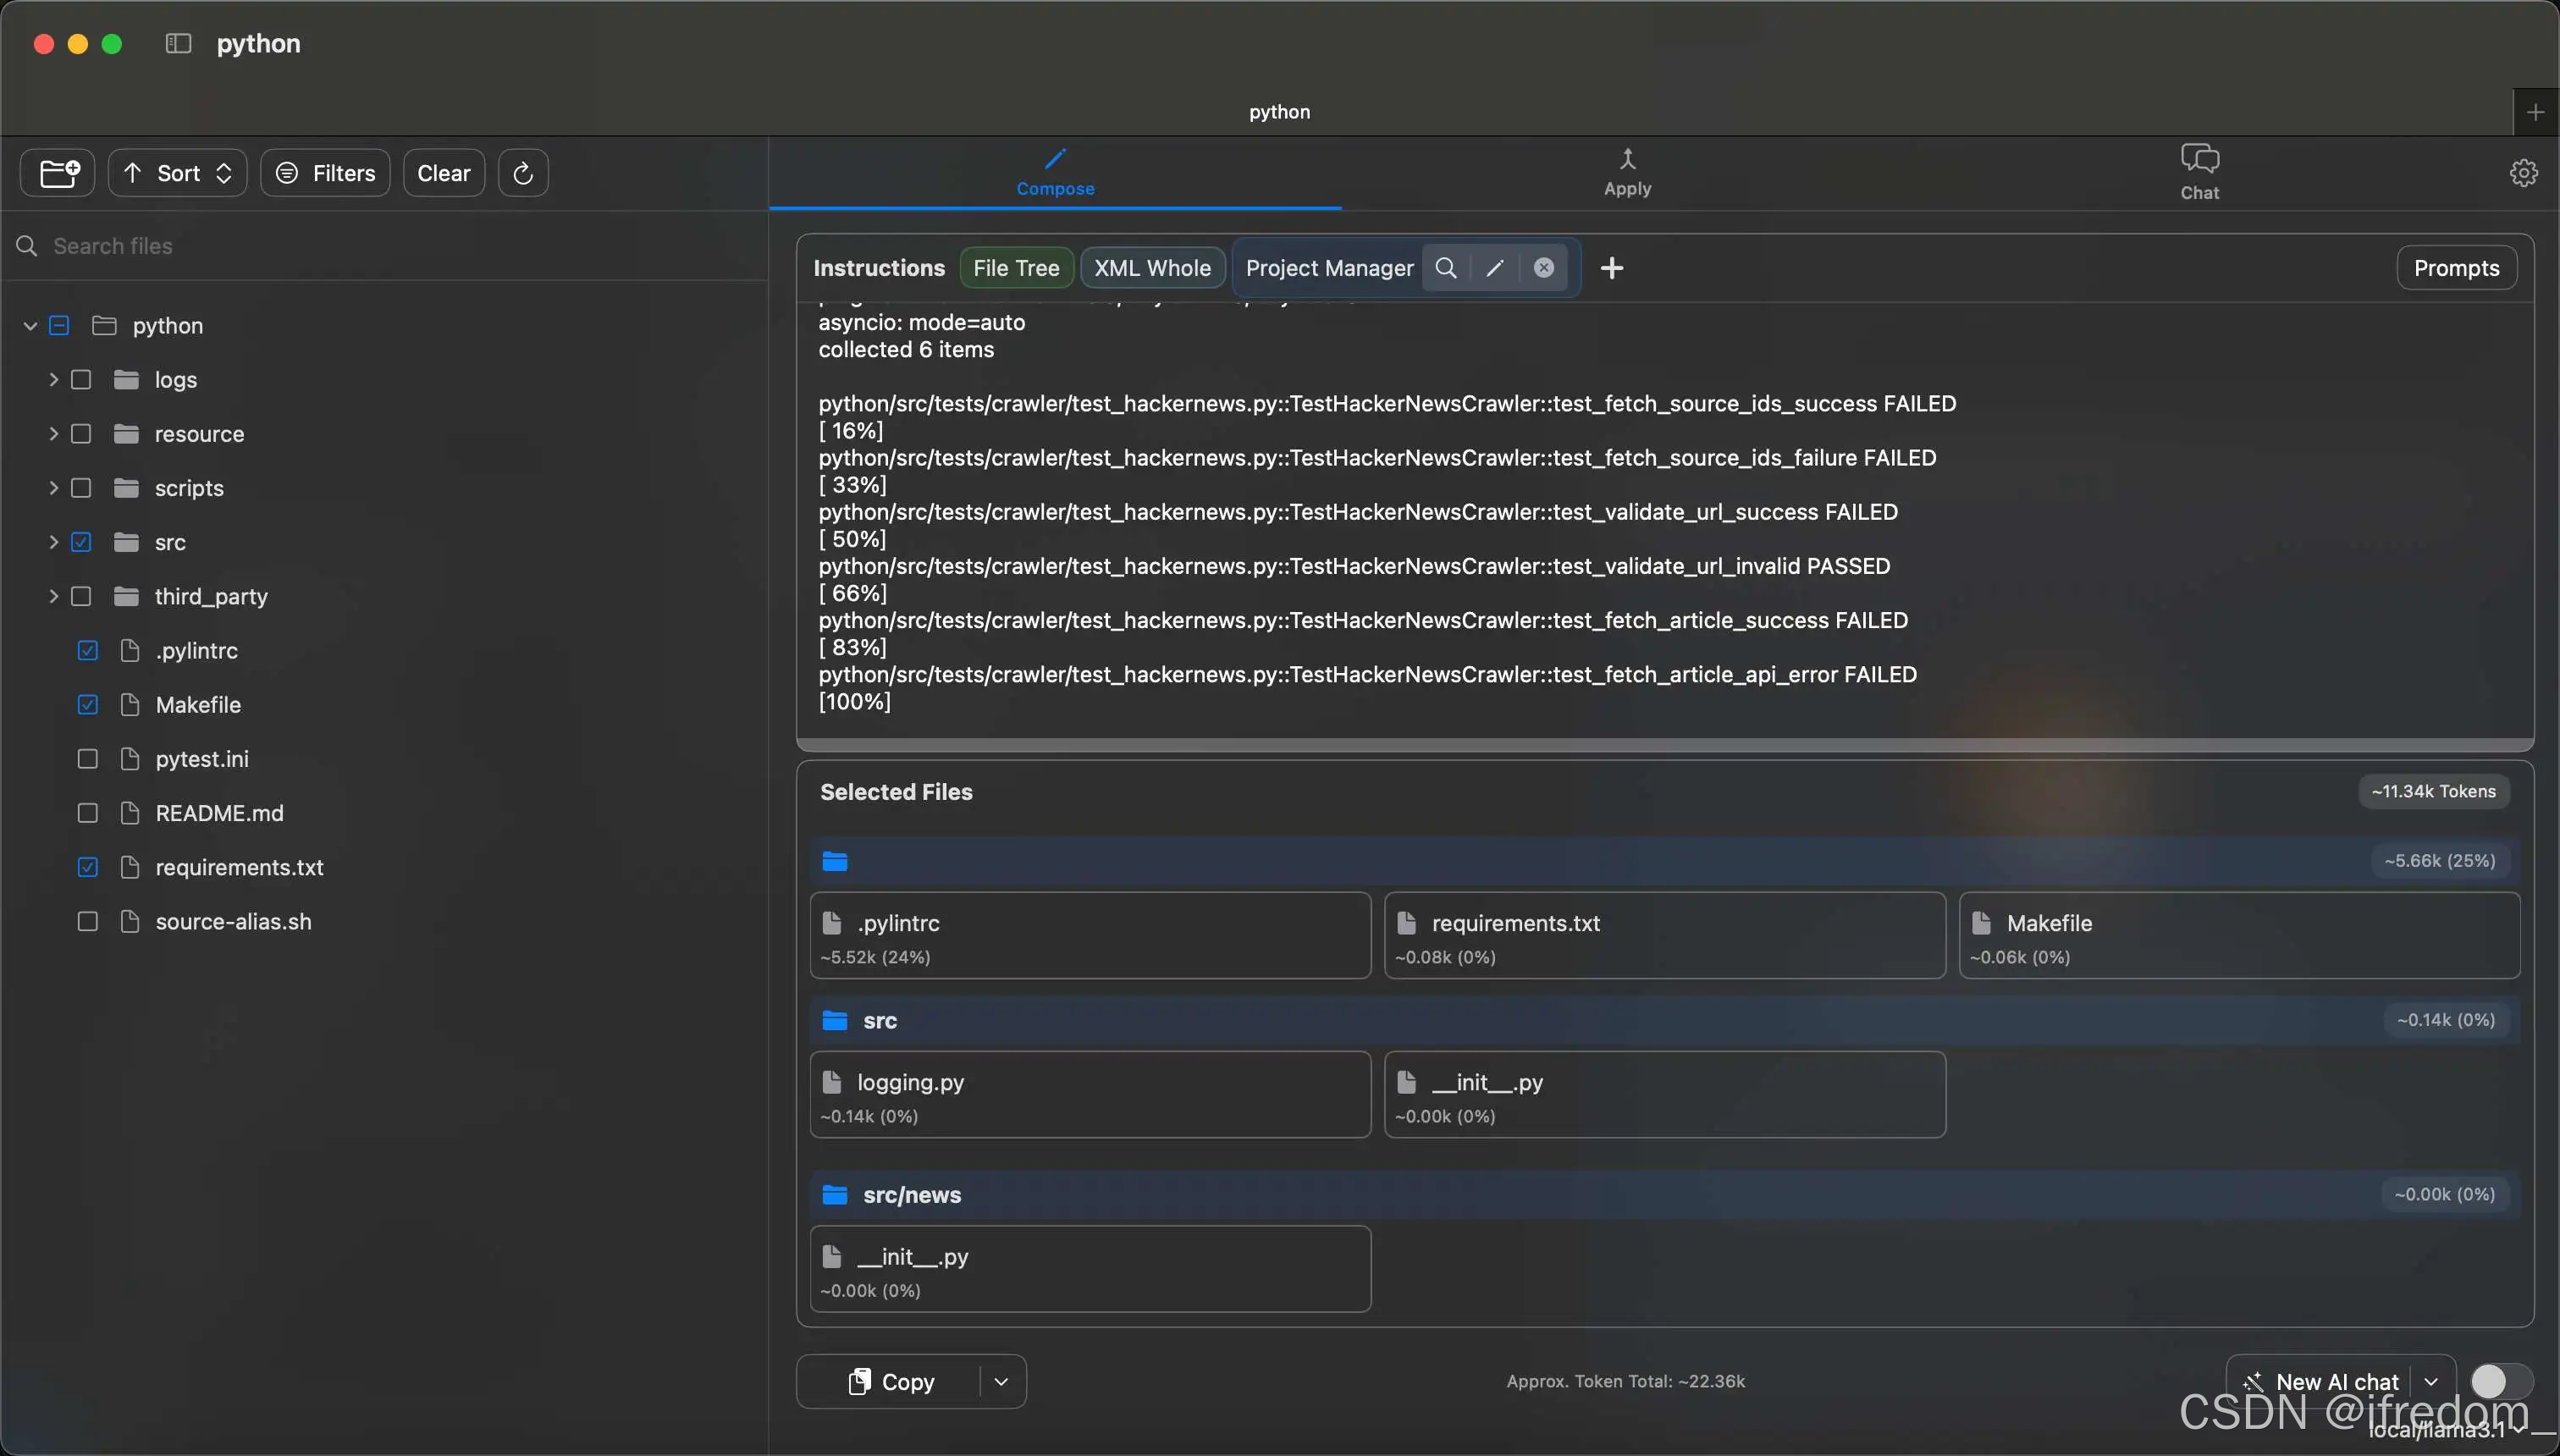
Task: Toggle the sidebar panel icon
Action: point(178,43)
